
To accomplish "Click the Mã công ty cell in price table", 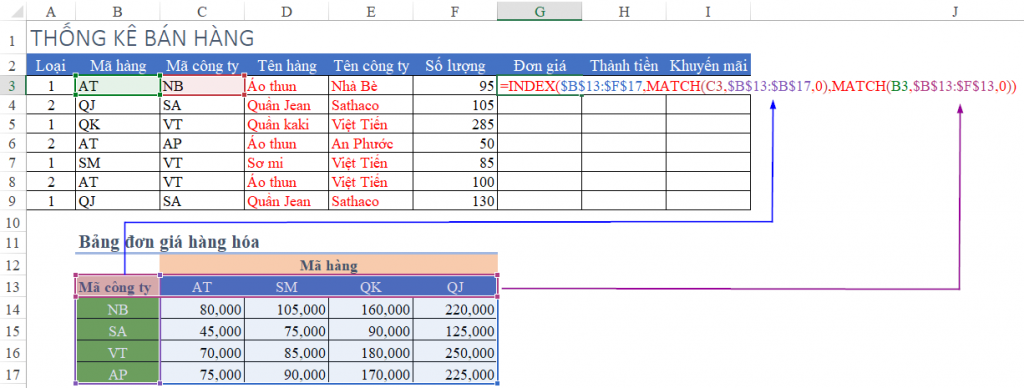I will pyautogui.click(x=118, y=287).
